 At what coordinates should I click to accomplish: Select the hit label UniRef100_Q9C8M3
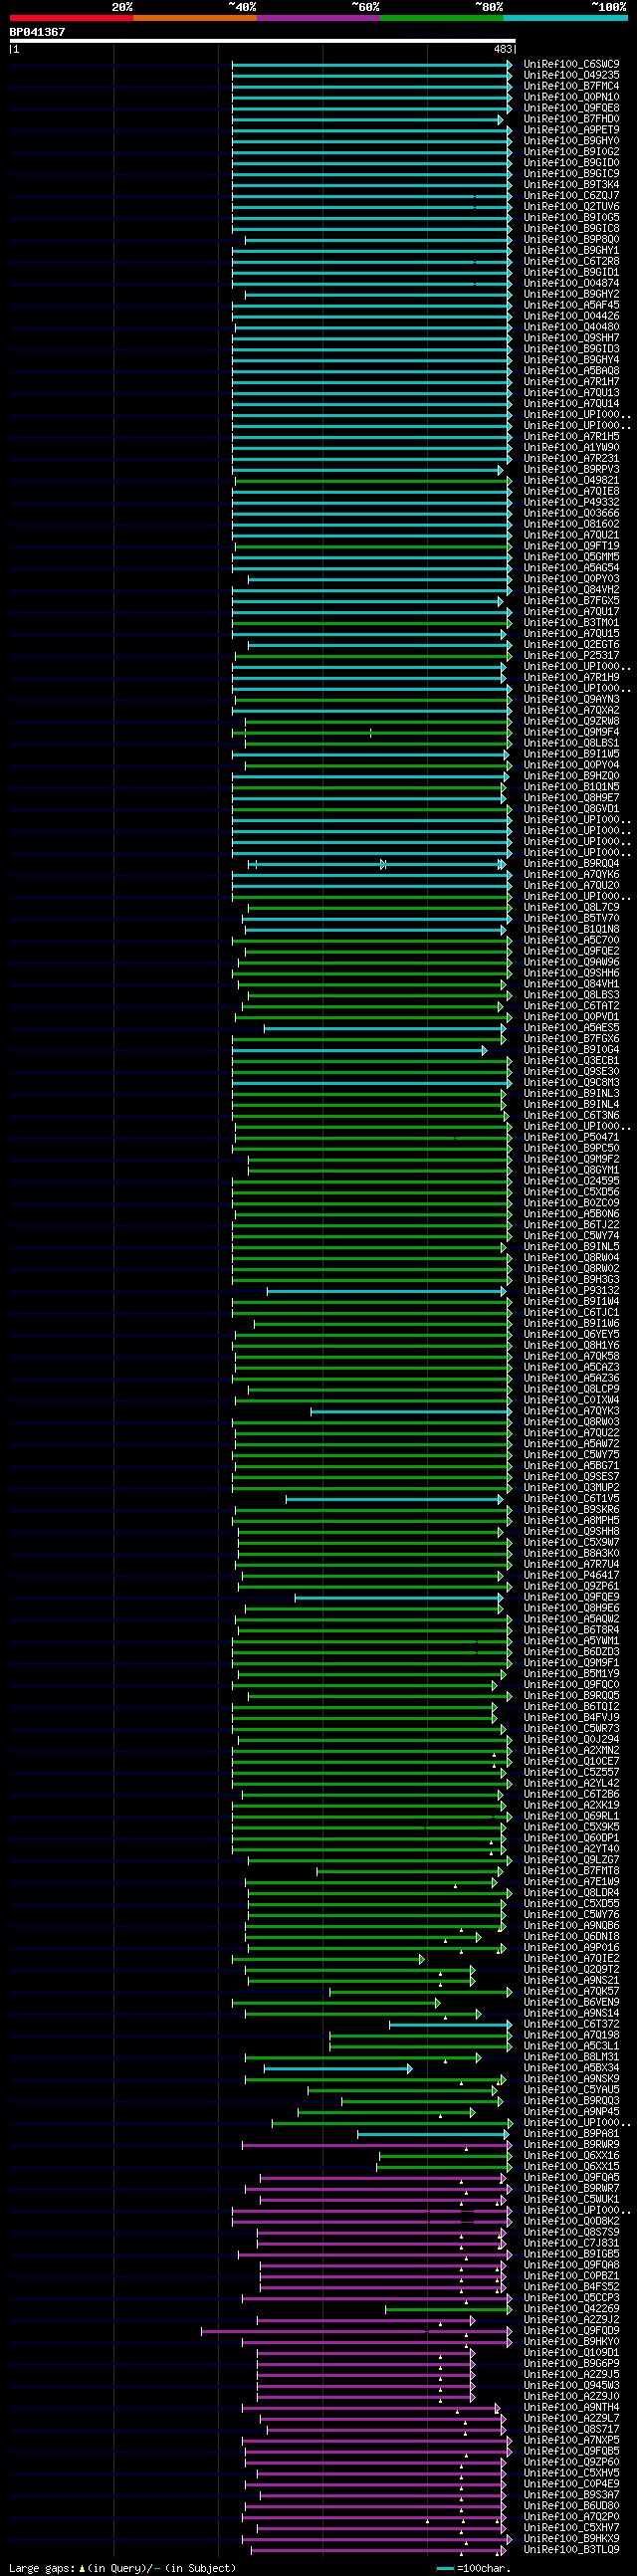tap(571, 1083)
